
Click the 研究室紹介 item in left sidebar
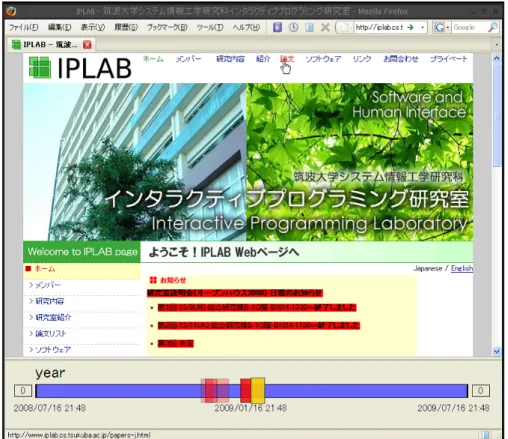point(53,317)
